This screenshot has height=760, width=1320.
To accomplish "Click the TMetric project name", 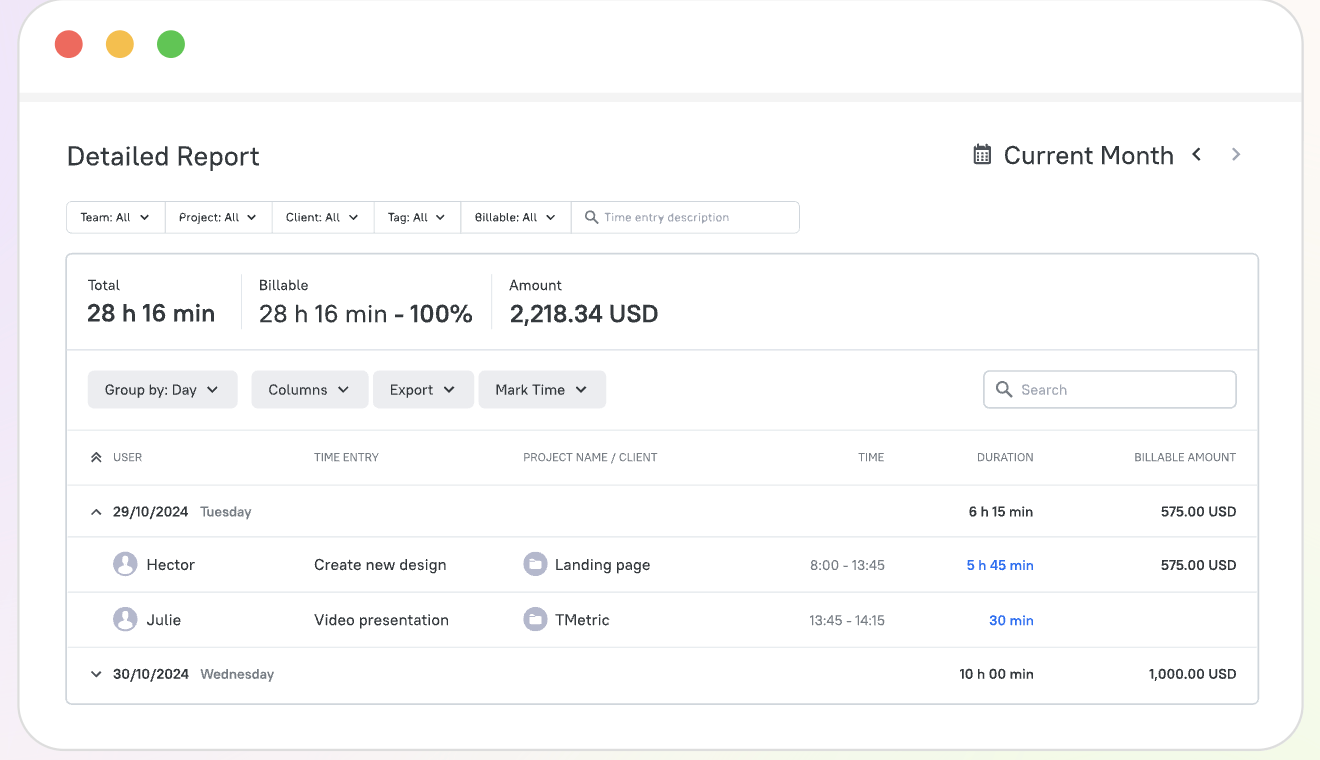I will click(x=582, y=620).
